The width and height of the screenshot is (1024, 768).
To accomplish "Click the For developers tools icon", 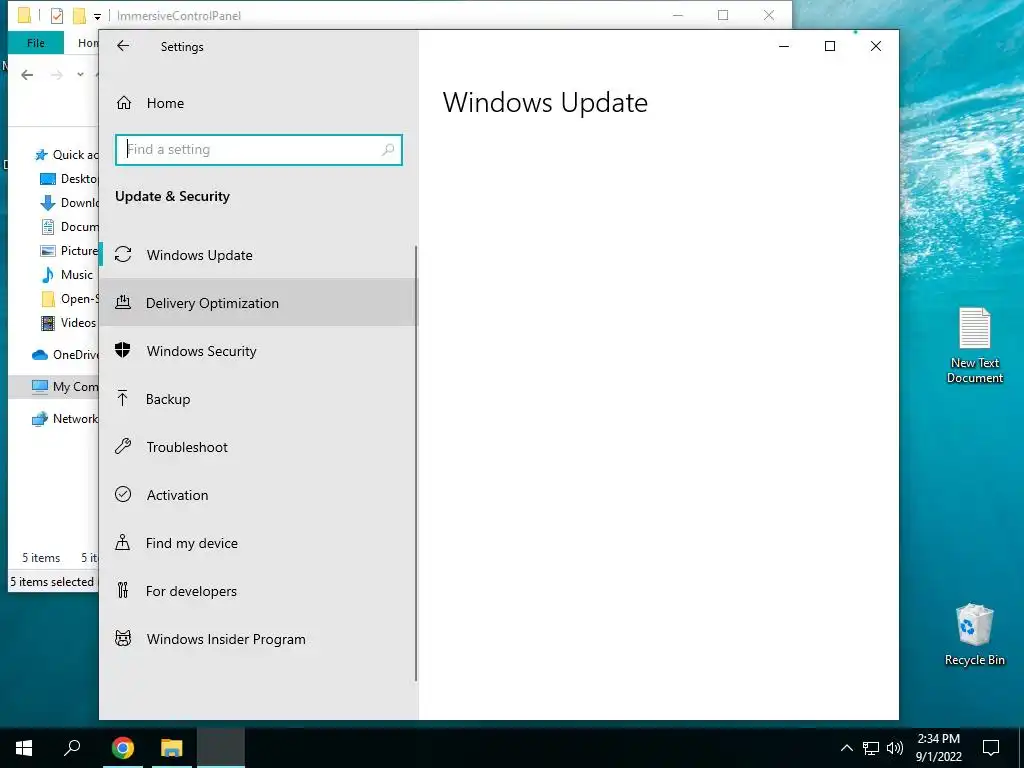I will 123,590.
